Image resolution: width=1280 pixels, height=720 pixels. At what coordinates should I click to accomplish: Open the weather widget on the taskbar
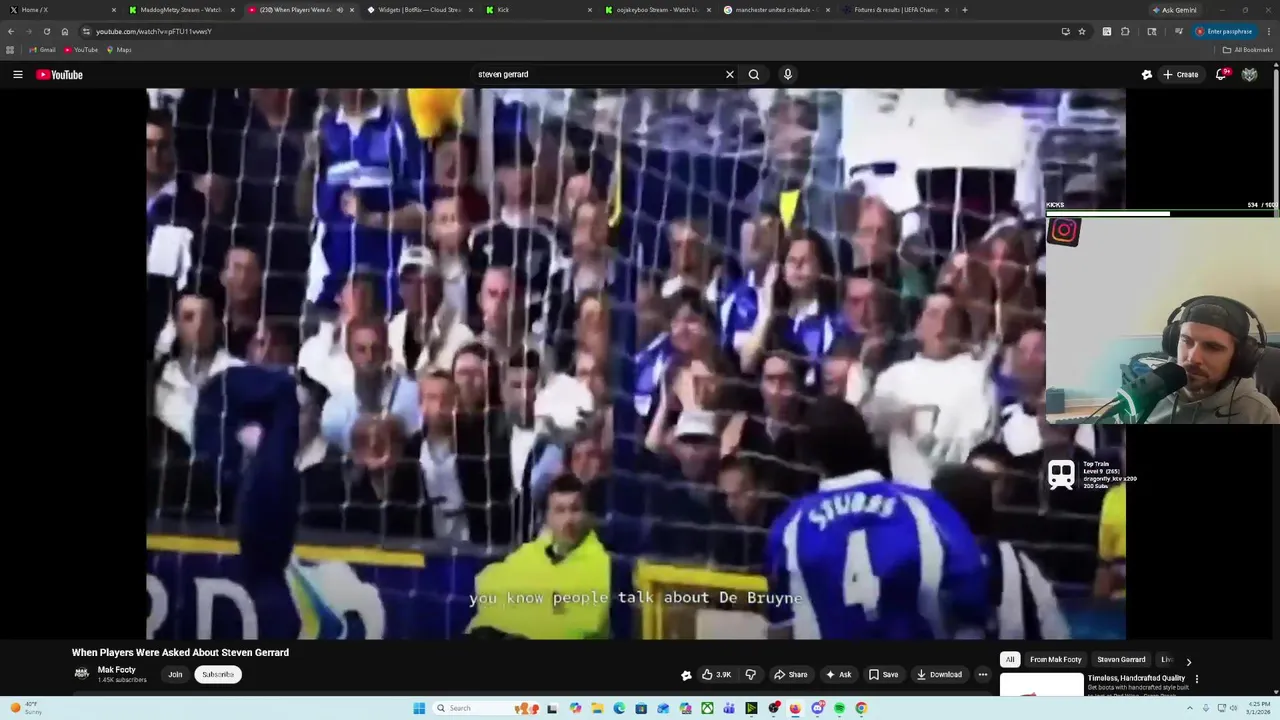[26, 708]
